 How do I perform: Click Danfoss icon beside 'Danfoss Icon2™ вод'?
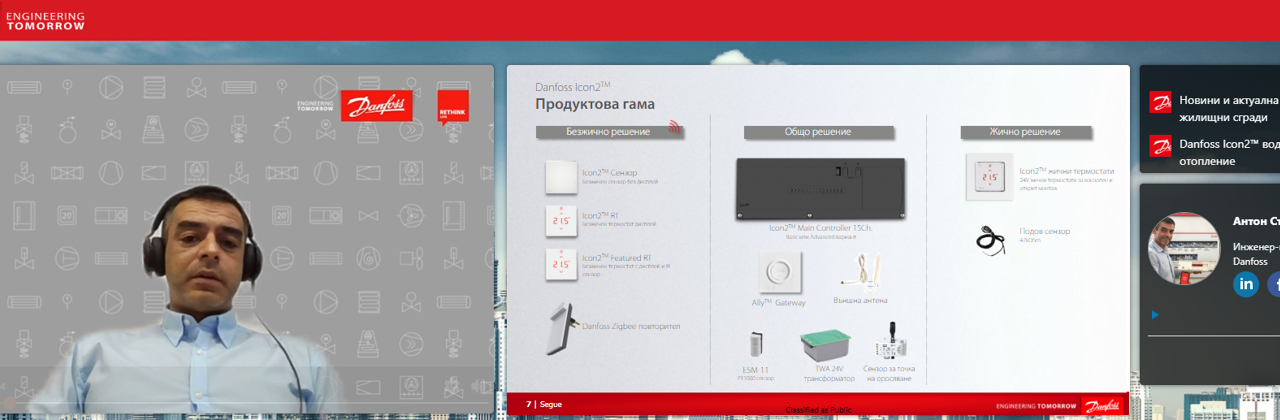(x=1160, y=145)
